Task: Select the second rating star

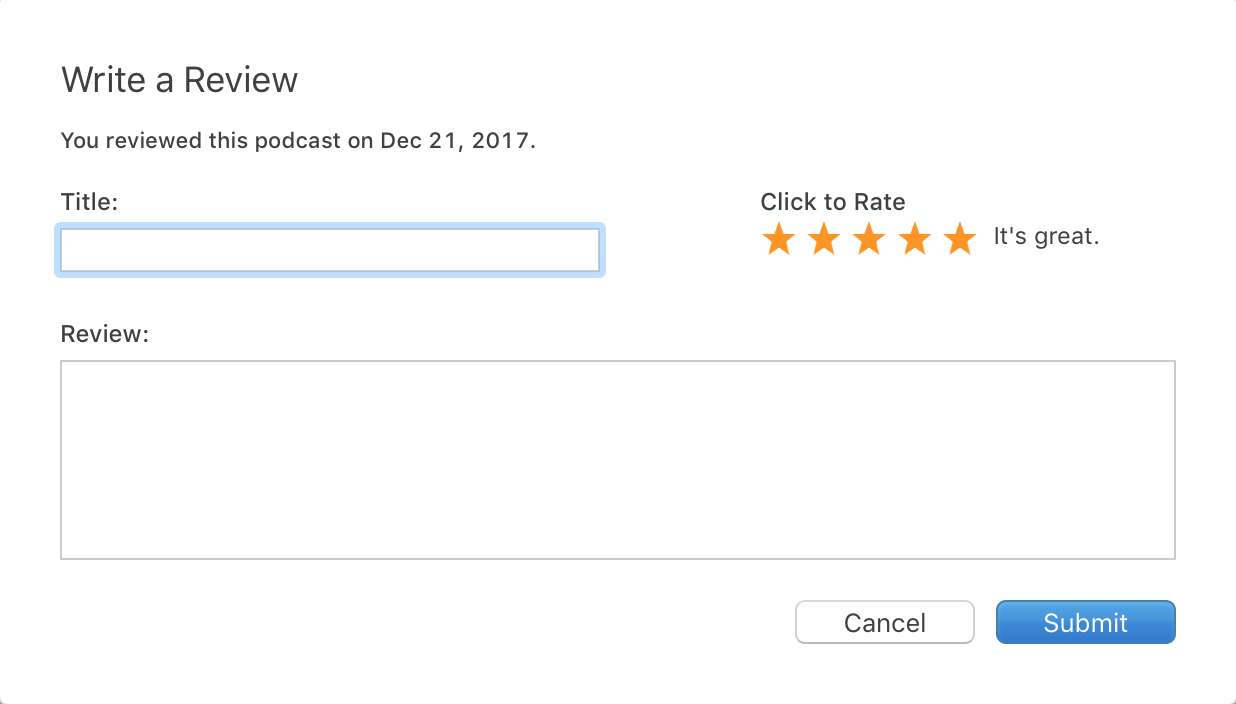Action: pyautogui.click(x=823, y=239)
